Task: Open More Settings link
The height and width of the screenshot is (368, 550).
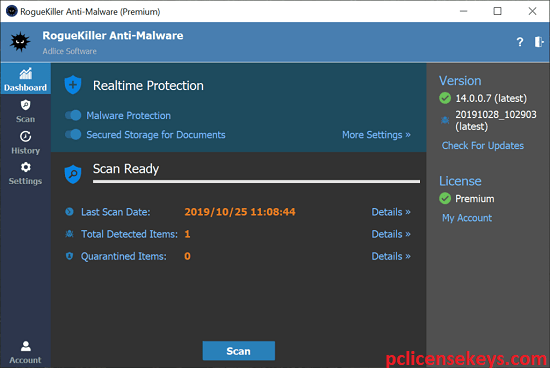Action: 376,135
